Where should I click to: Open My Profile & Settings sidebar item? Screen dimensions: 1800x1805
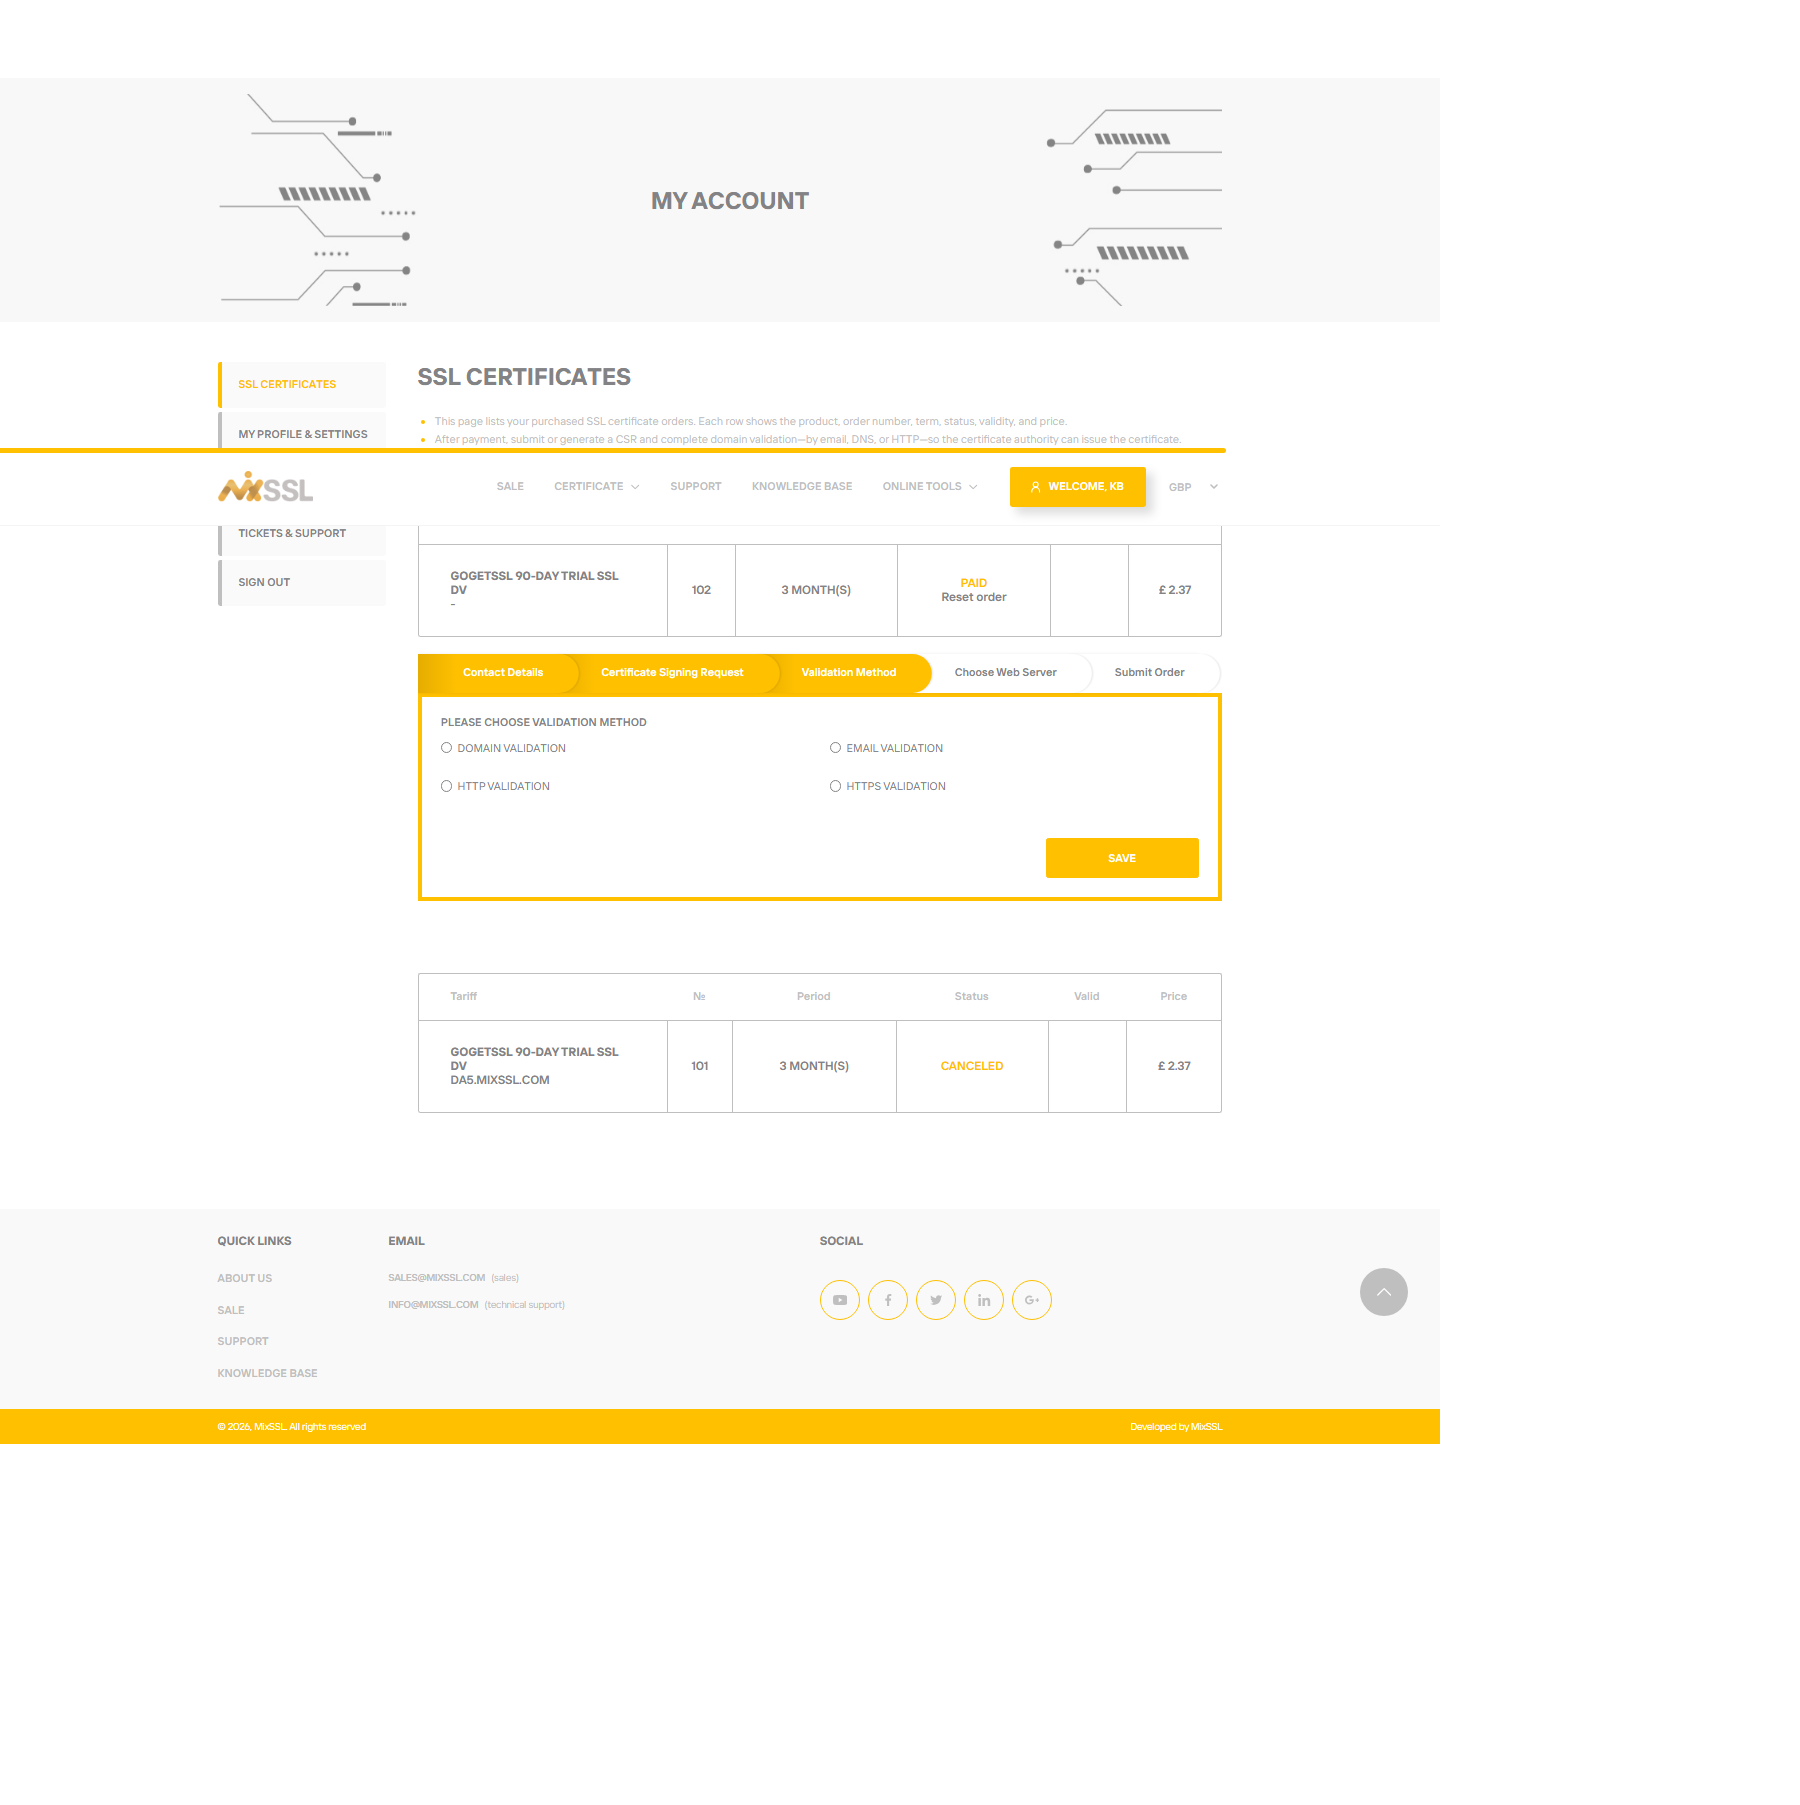[x=302, y=433]
